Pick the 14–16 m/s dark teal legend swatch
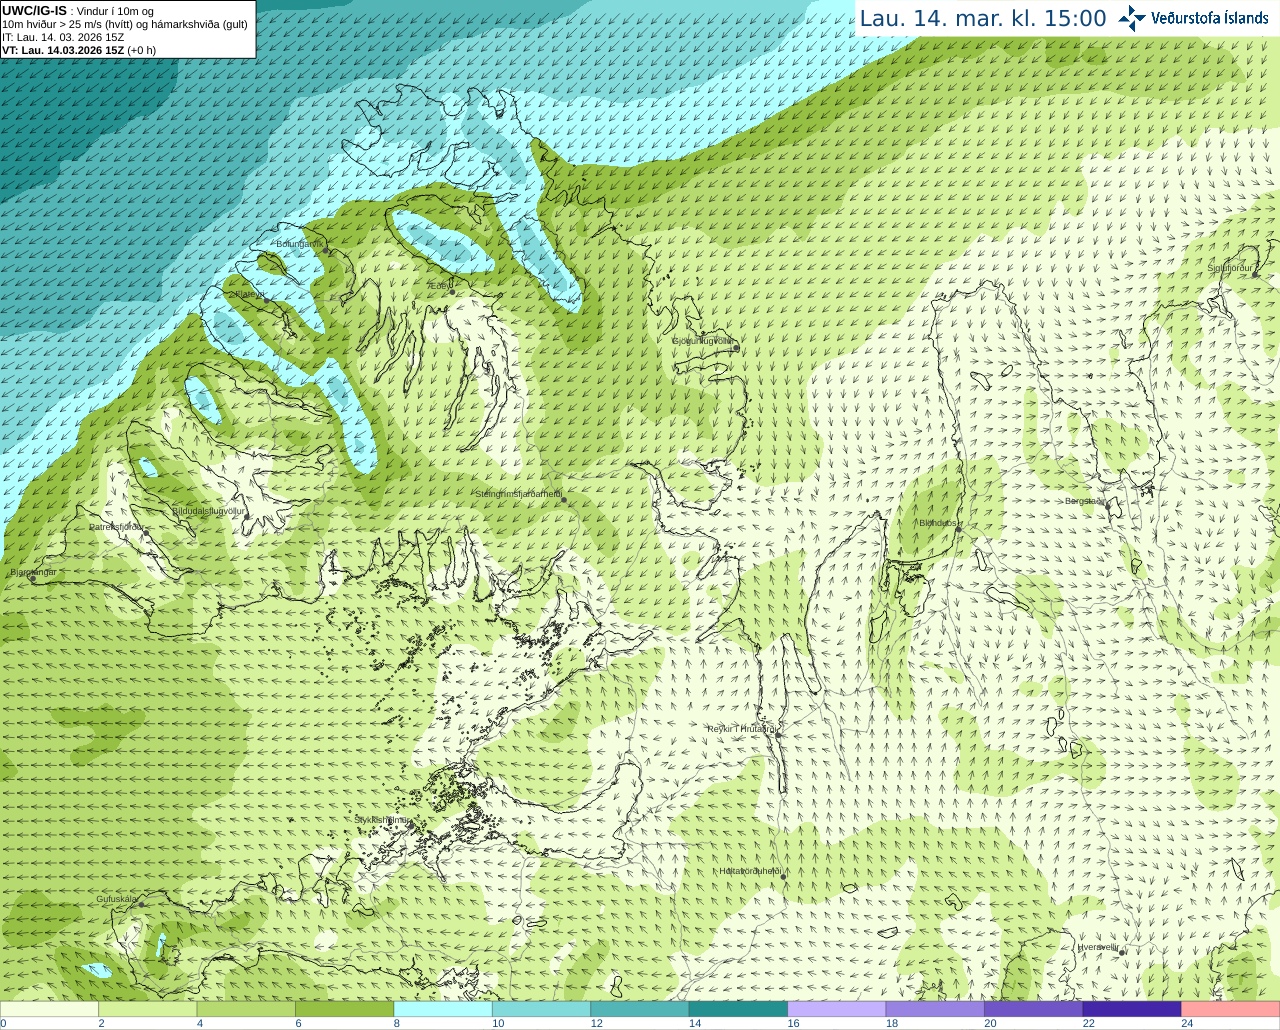This screenshot has height=1030, width=1280. (738, 1009)
